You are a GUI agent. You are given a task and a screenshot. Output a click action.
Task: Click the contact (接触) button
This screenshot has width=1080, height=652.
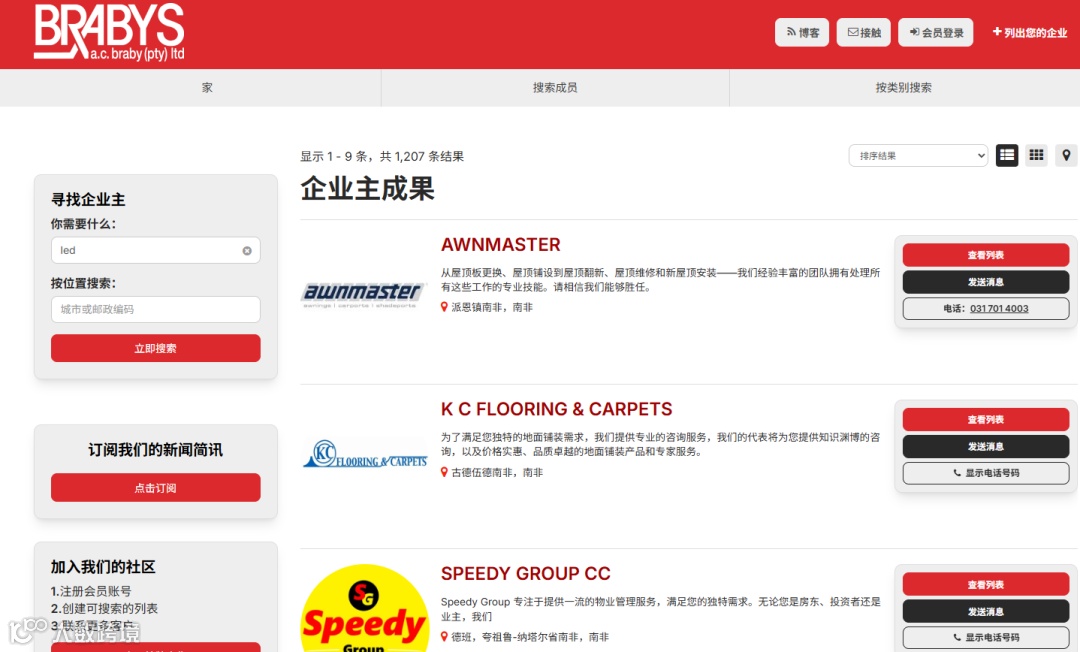[x=864, y=32]
